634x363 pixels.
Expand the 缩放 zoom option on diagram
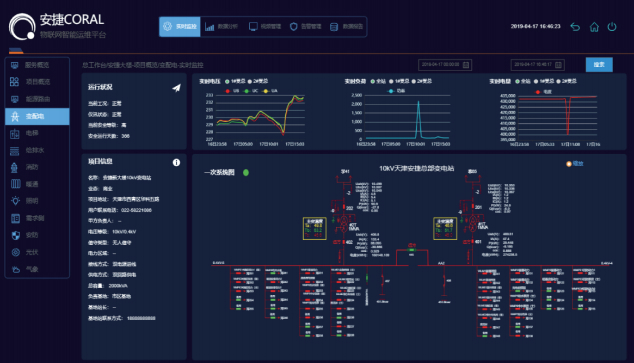point(575,164)
